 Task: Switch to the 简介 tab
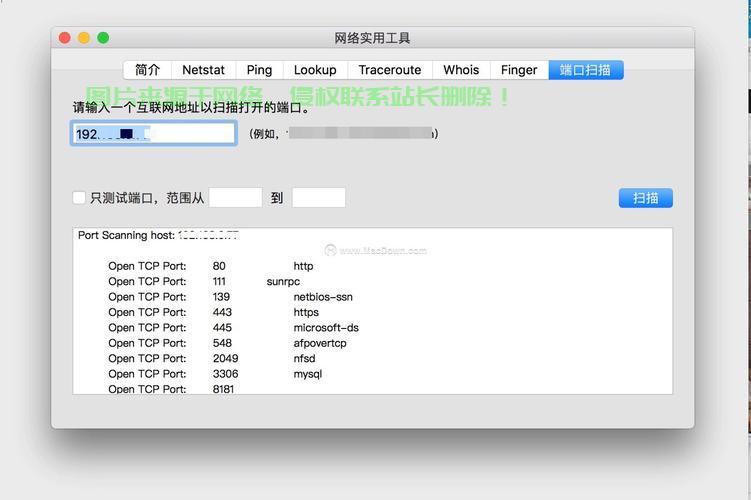pos(147,70)
